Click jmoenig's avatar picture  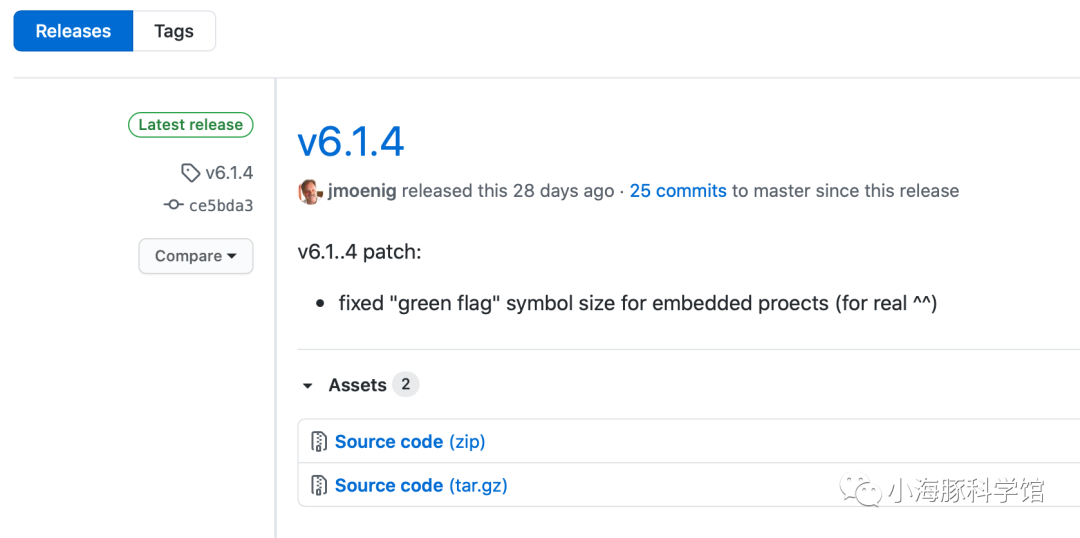point(310,191)
